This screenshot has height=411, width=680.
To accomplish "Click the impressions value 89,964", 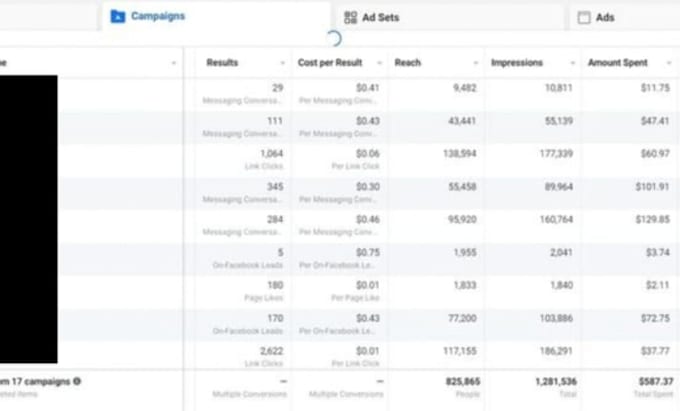I will [x=559, y=187].
